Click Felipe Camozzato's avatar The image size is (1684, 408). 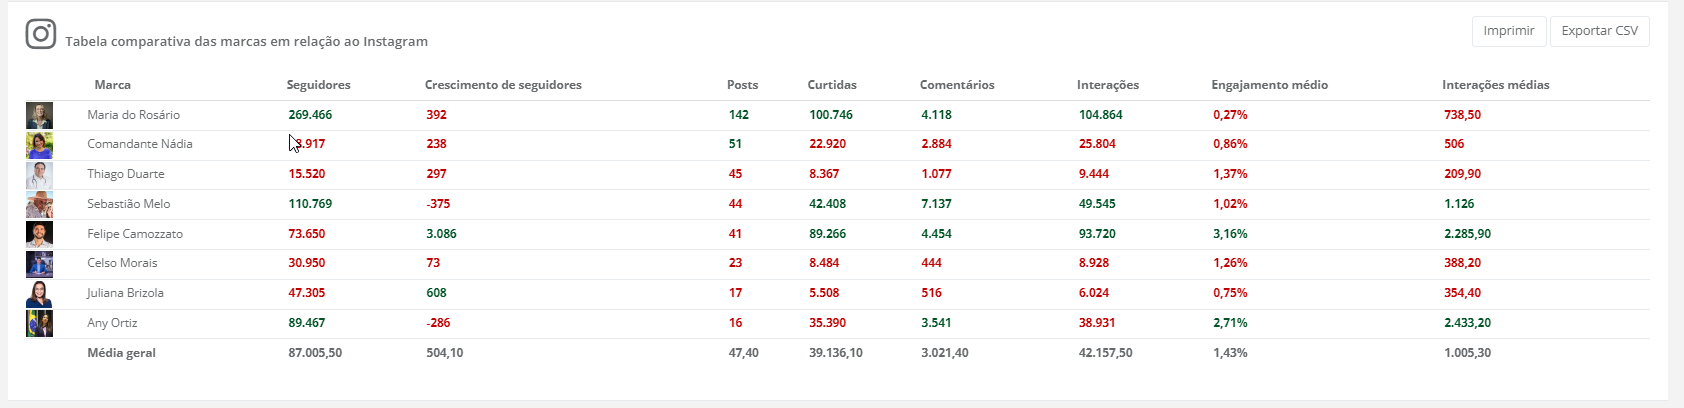point(39,235)
